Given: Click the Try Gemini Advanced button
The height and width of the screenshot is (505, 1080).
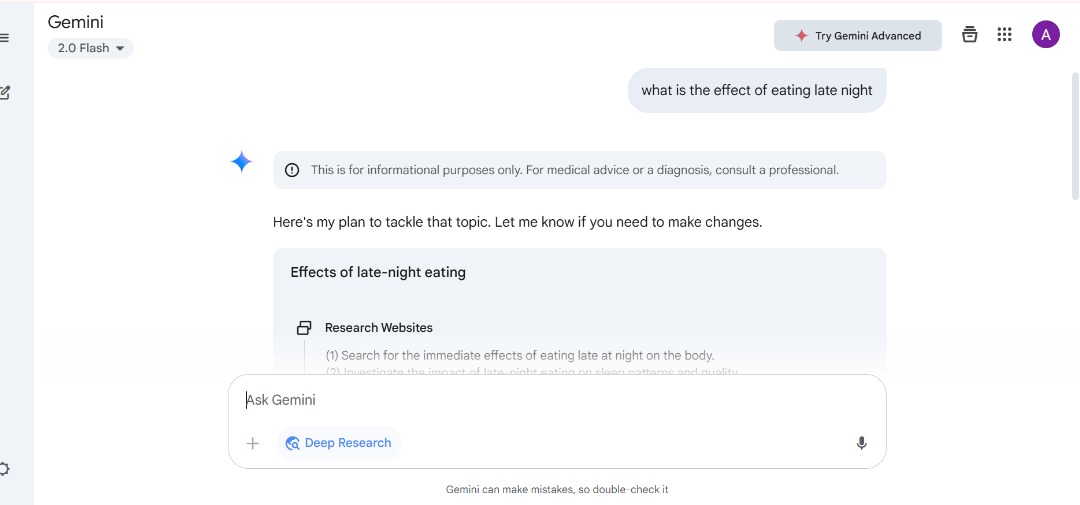Looking at the screenshot, I should pos(858,36).
